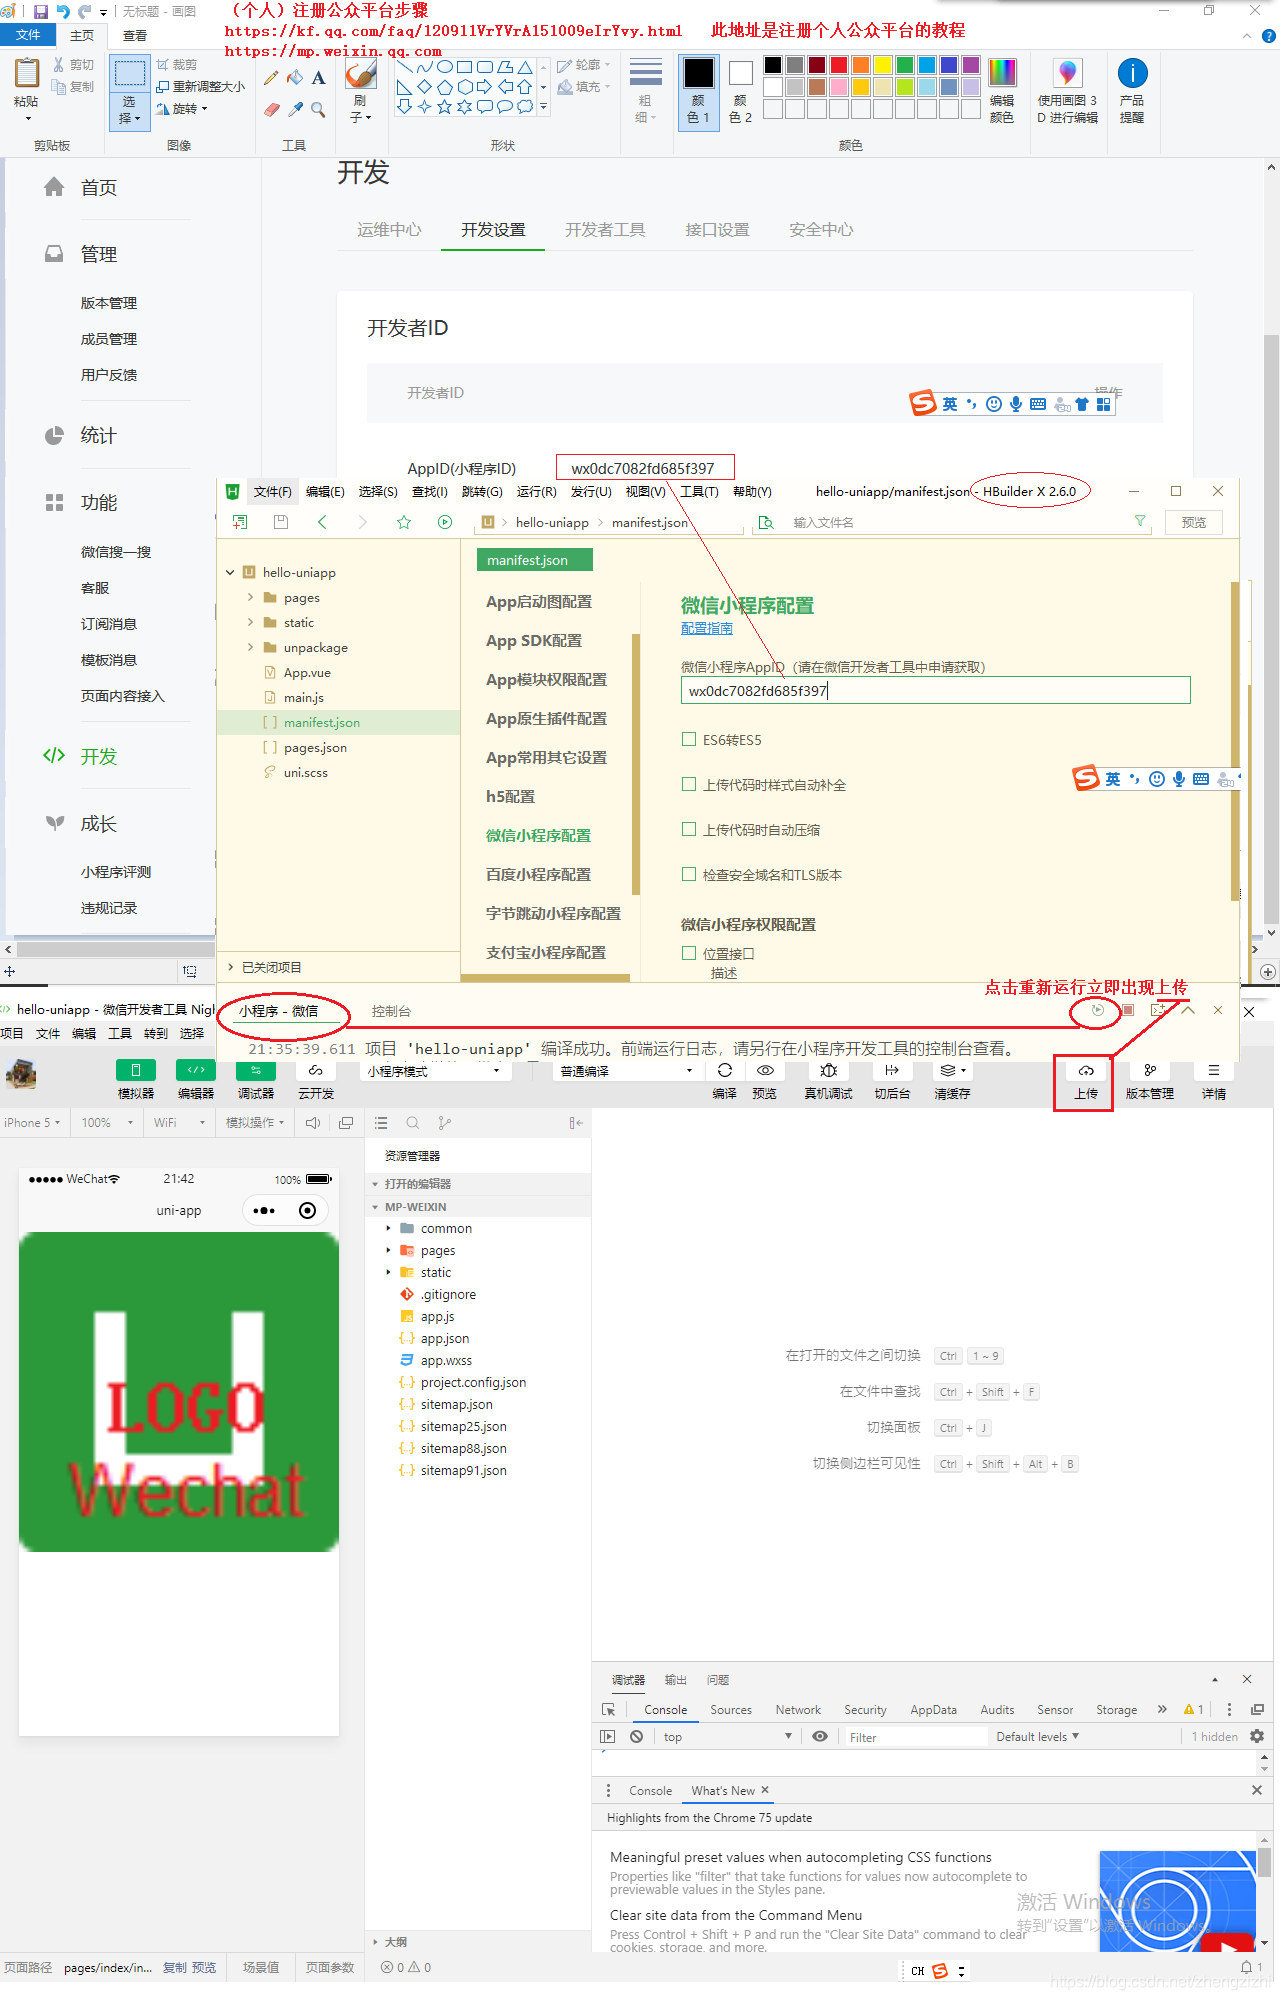Expand the pages folder in HBuilder tree

[x=250, y=597]
